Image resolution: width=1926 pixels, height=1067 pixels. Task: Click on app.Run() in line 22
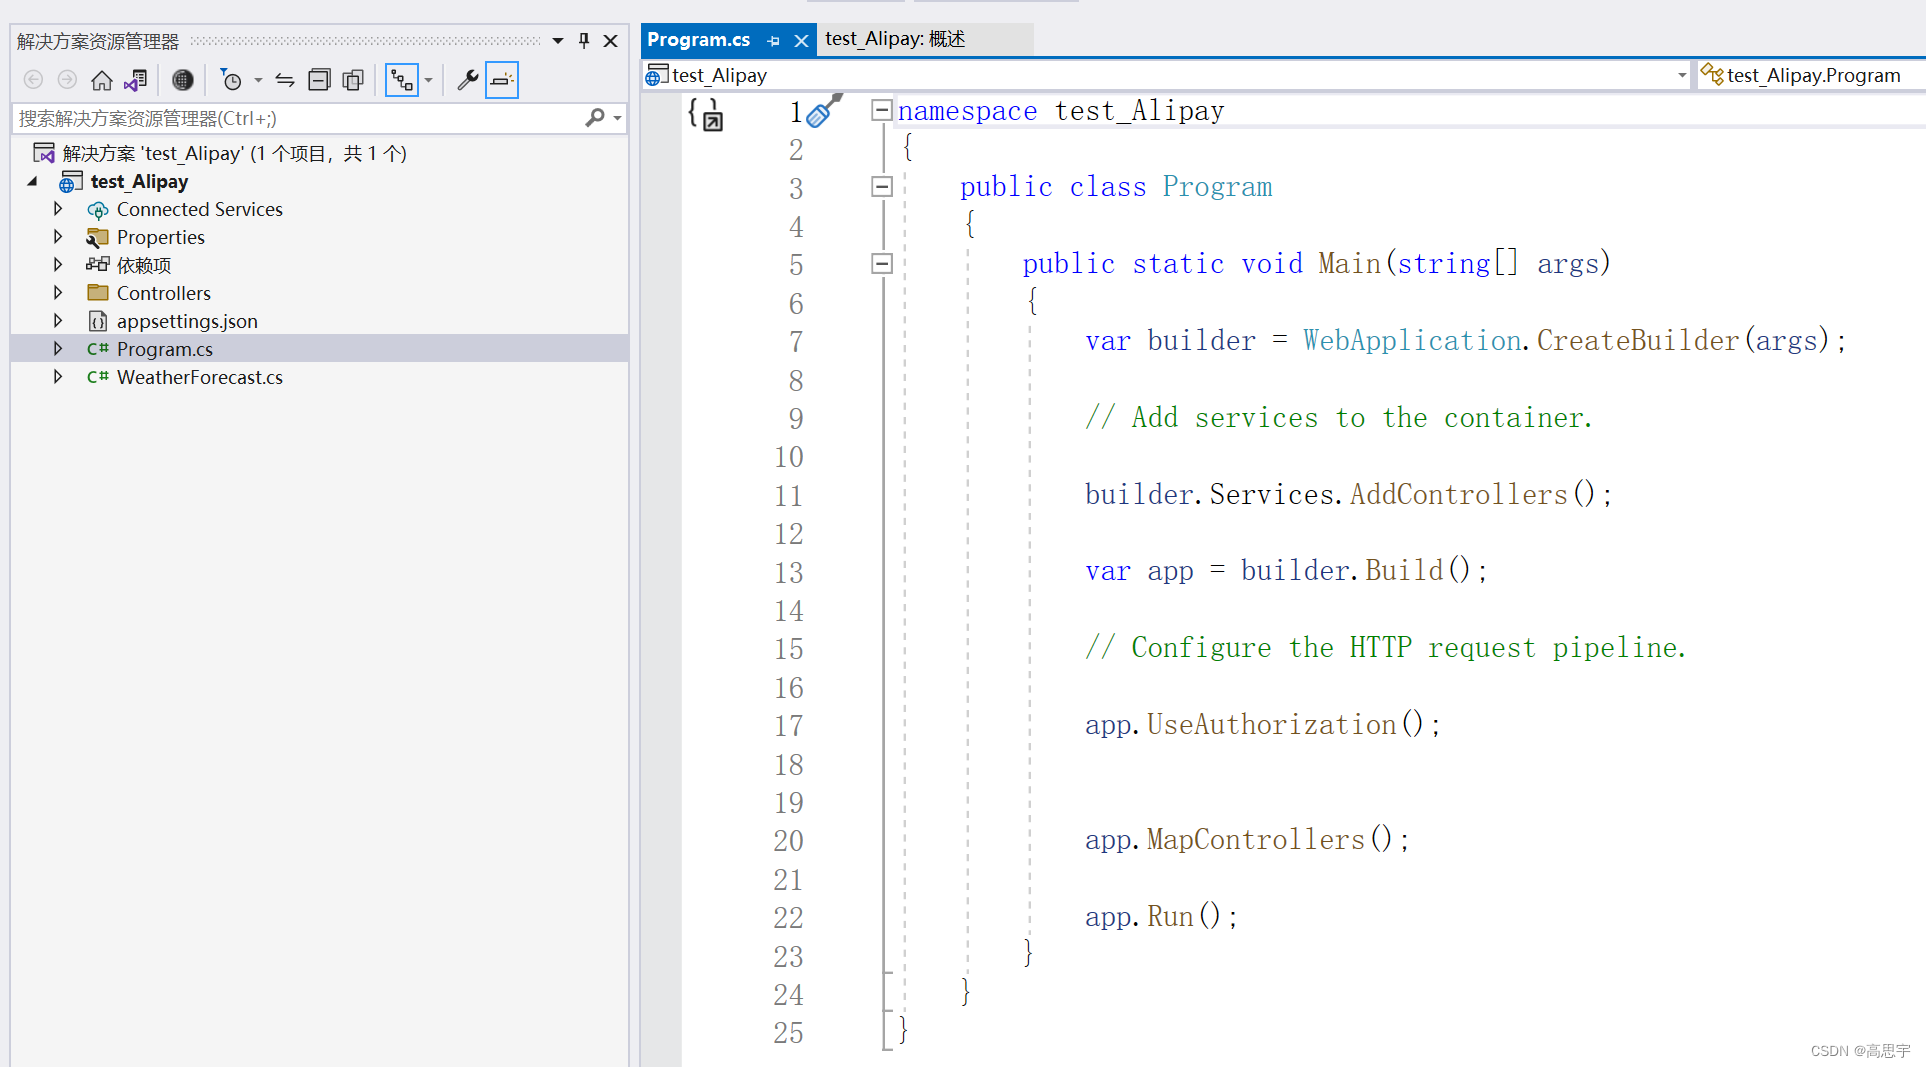pos(1161,917)
